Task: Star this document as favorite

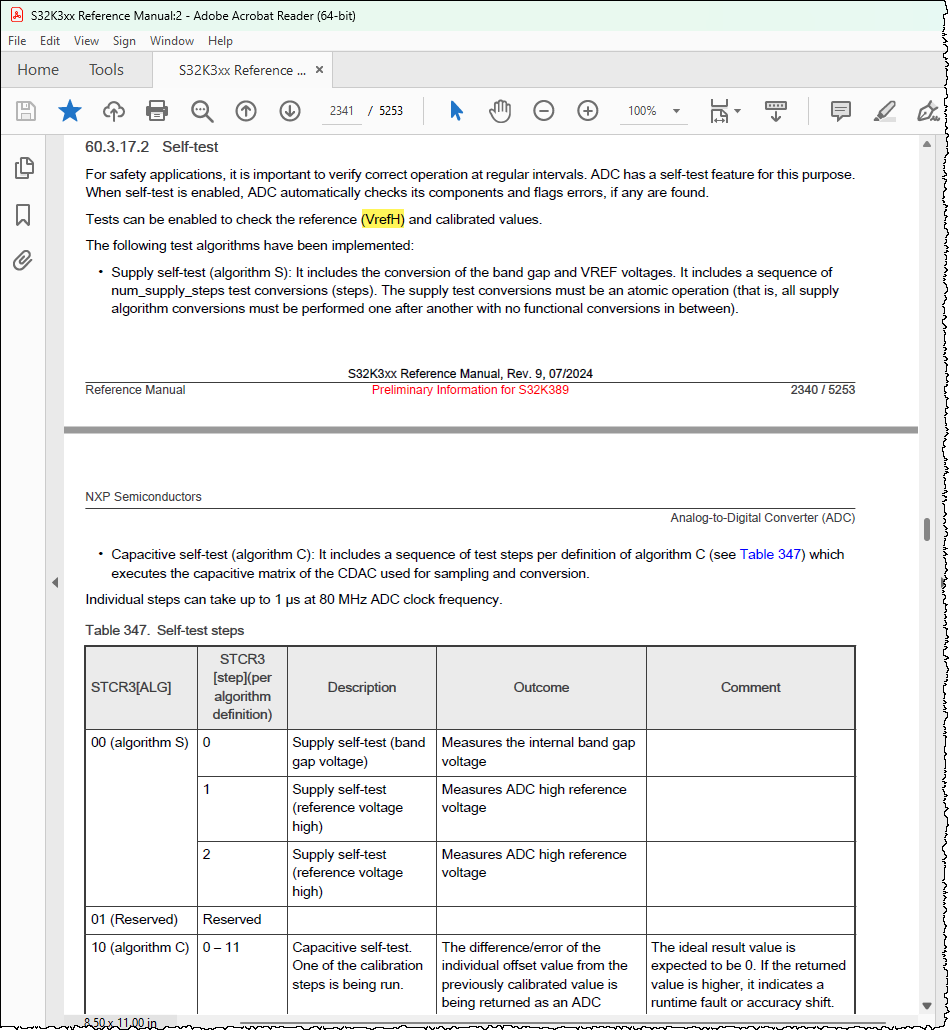Action: [x=70, y=111]
